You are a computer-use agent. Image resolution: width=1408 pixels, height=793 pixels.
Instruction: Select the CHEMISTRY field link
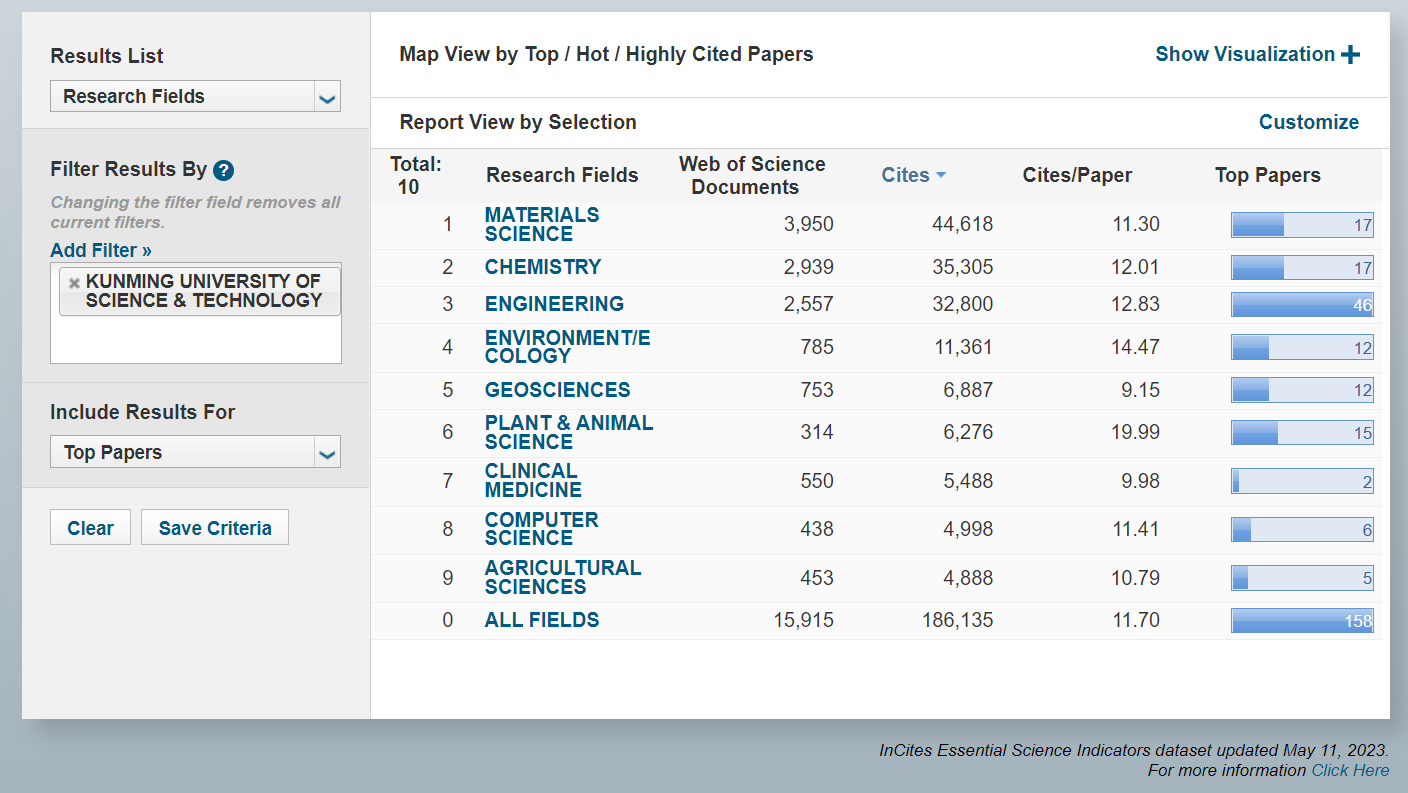[543, 267]
